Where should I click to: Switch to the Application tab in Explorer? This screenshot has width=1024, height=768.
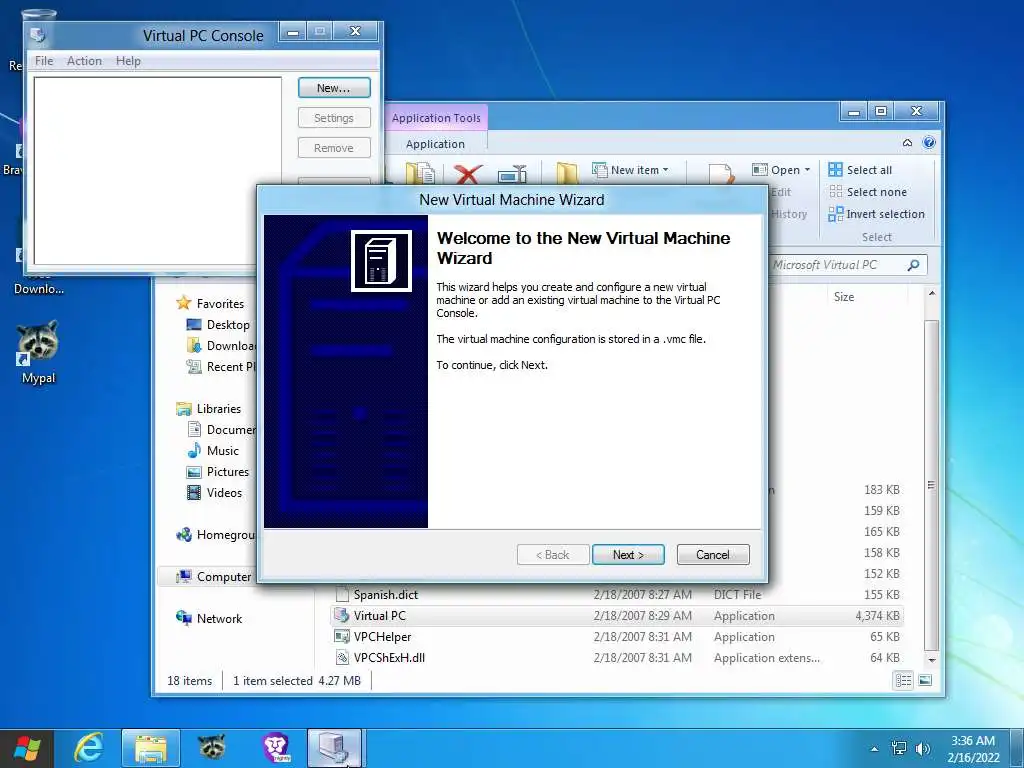point(435,144)
